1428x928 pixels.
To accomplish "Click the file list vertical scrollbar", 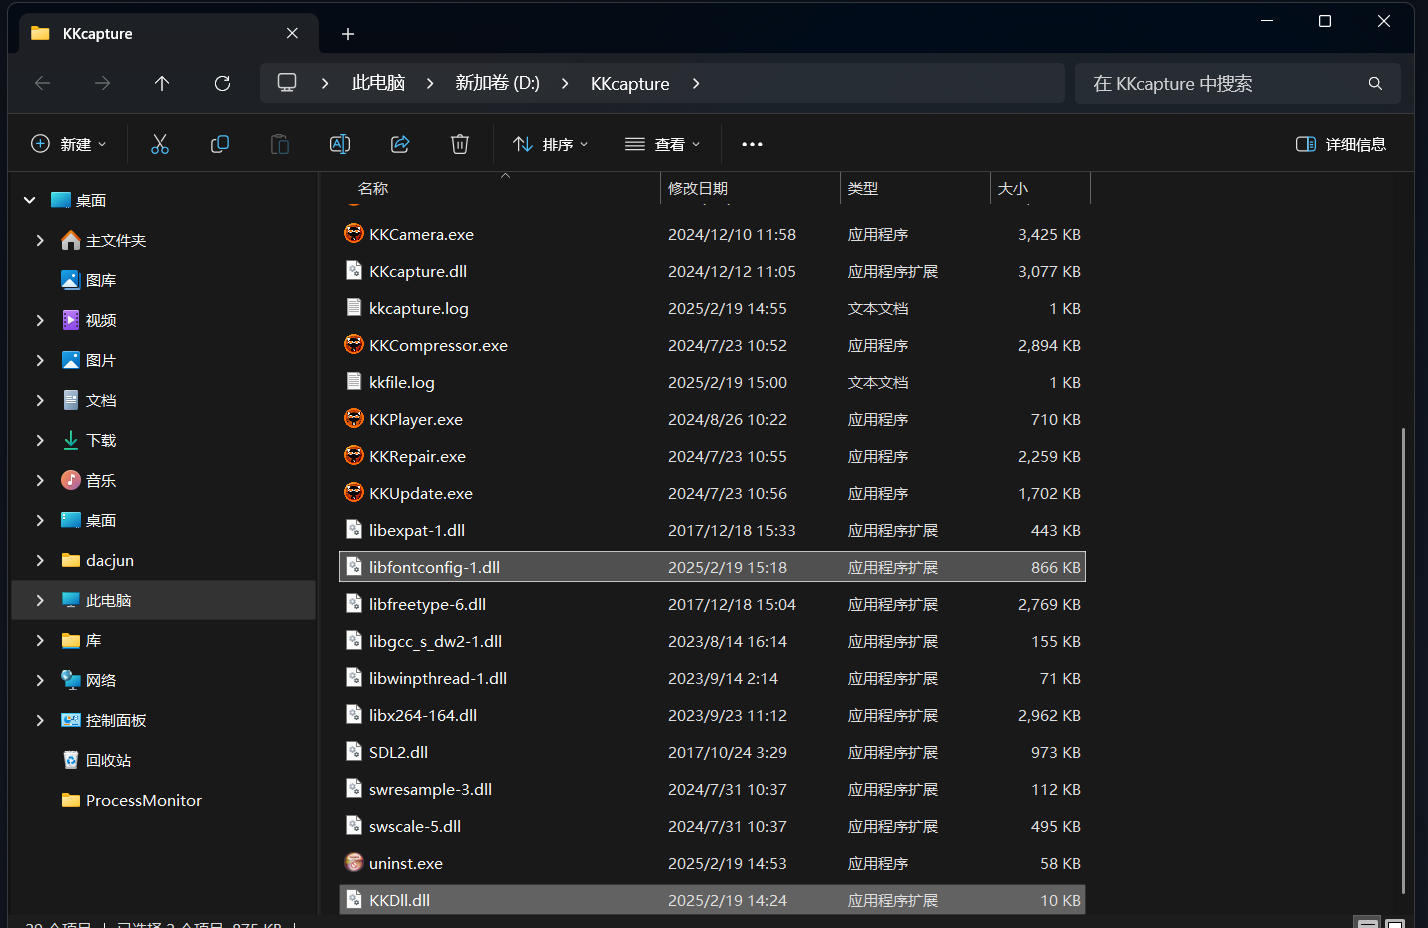I will coord(1403,660).
